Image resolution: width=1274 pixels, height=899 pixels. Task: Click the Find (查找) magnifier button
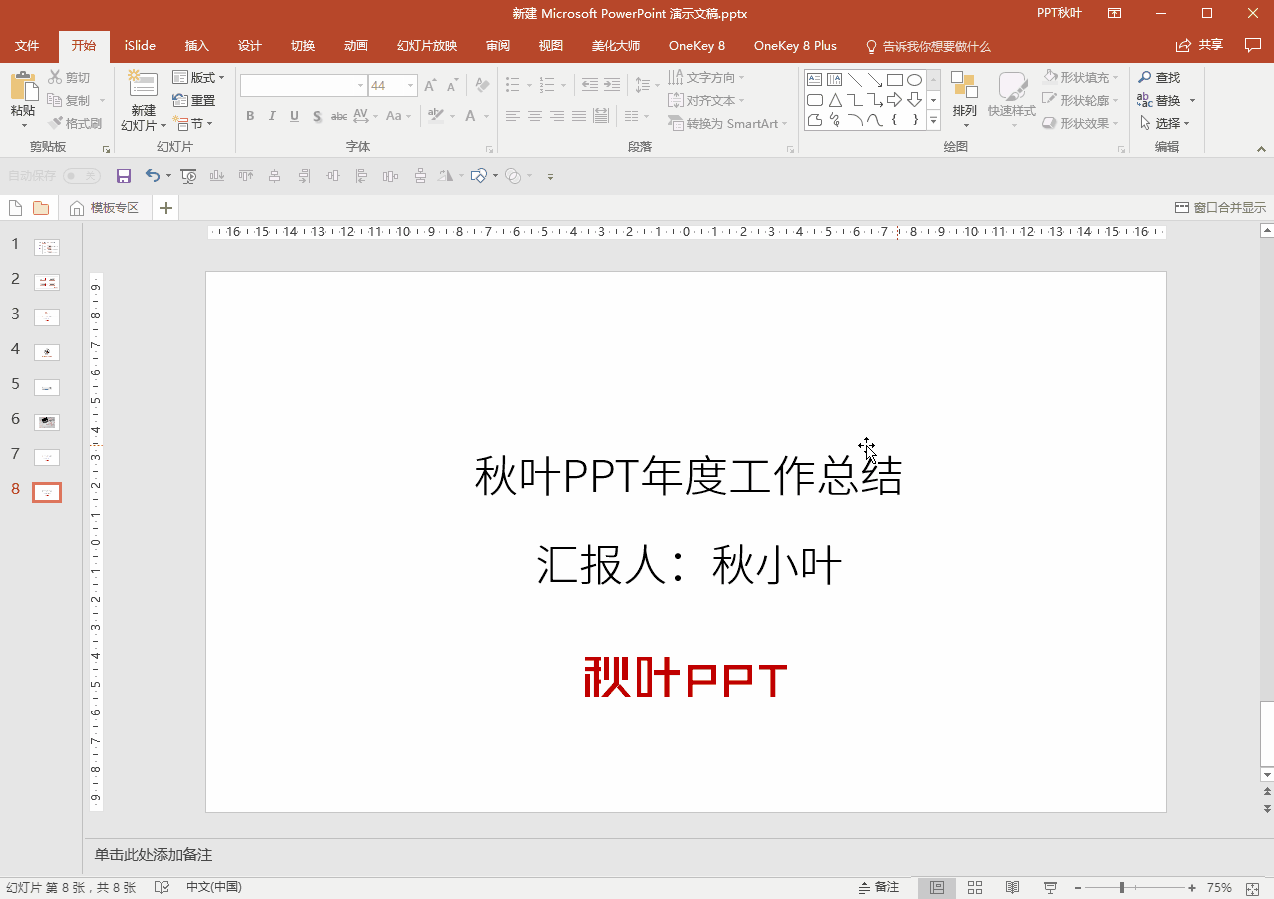(1159, 77)
